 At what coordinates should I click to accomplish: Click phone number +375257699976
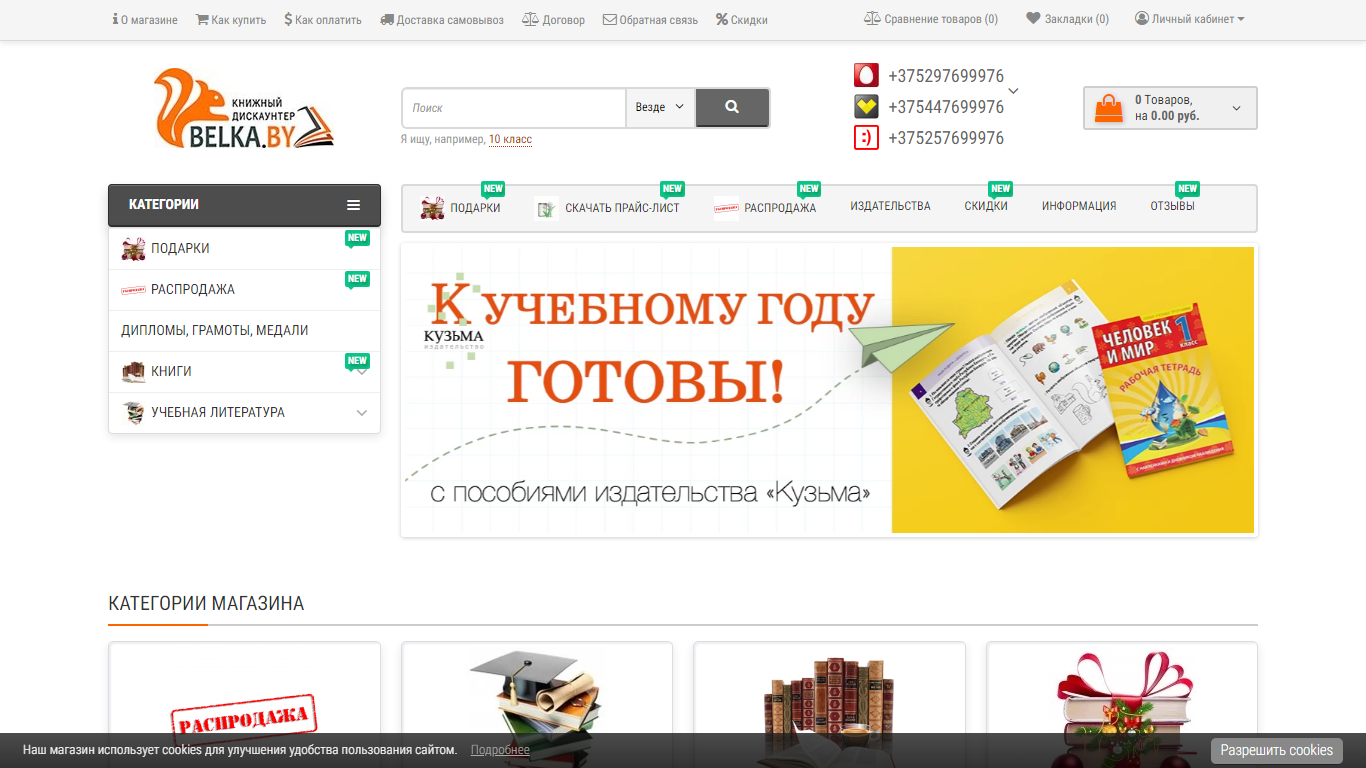pos(946,138)
